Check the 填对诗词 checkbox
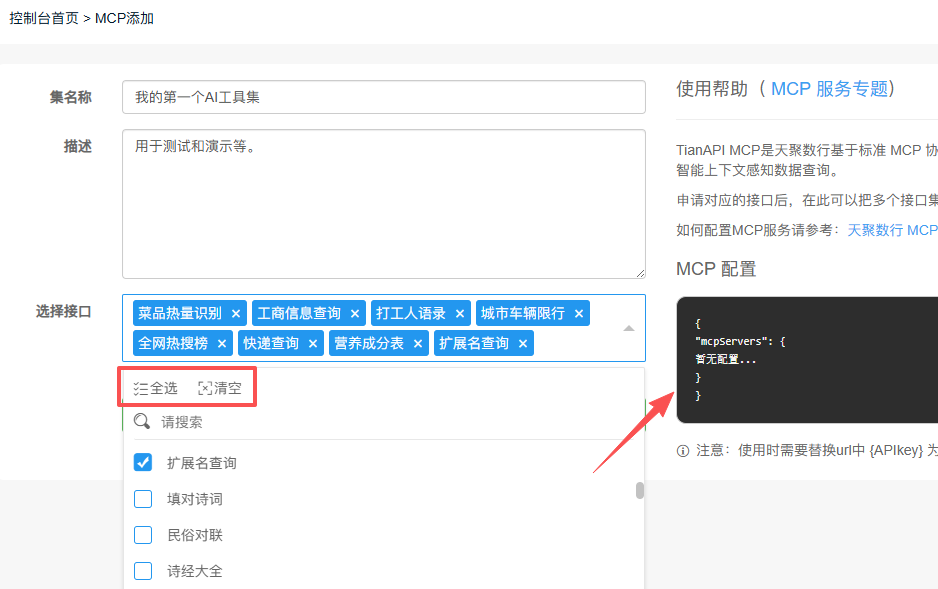This screenshot has width=938, height=589. click(141, 498)
